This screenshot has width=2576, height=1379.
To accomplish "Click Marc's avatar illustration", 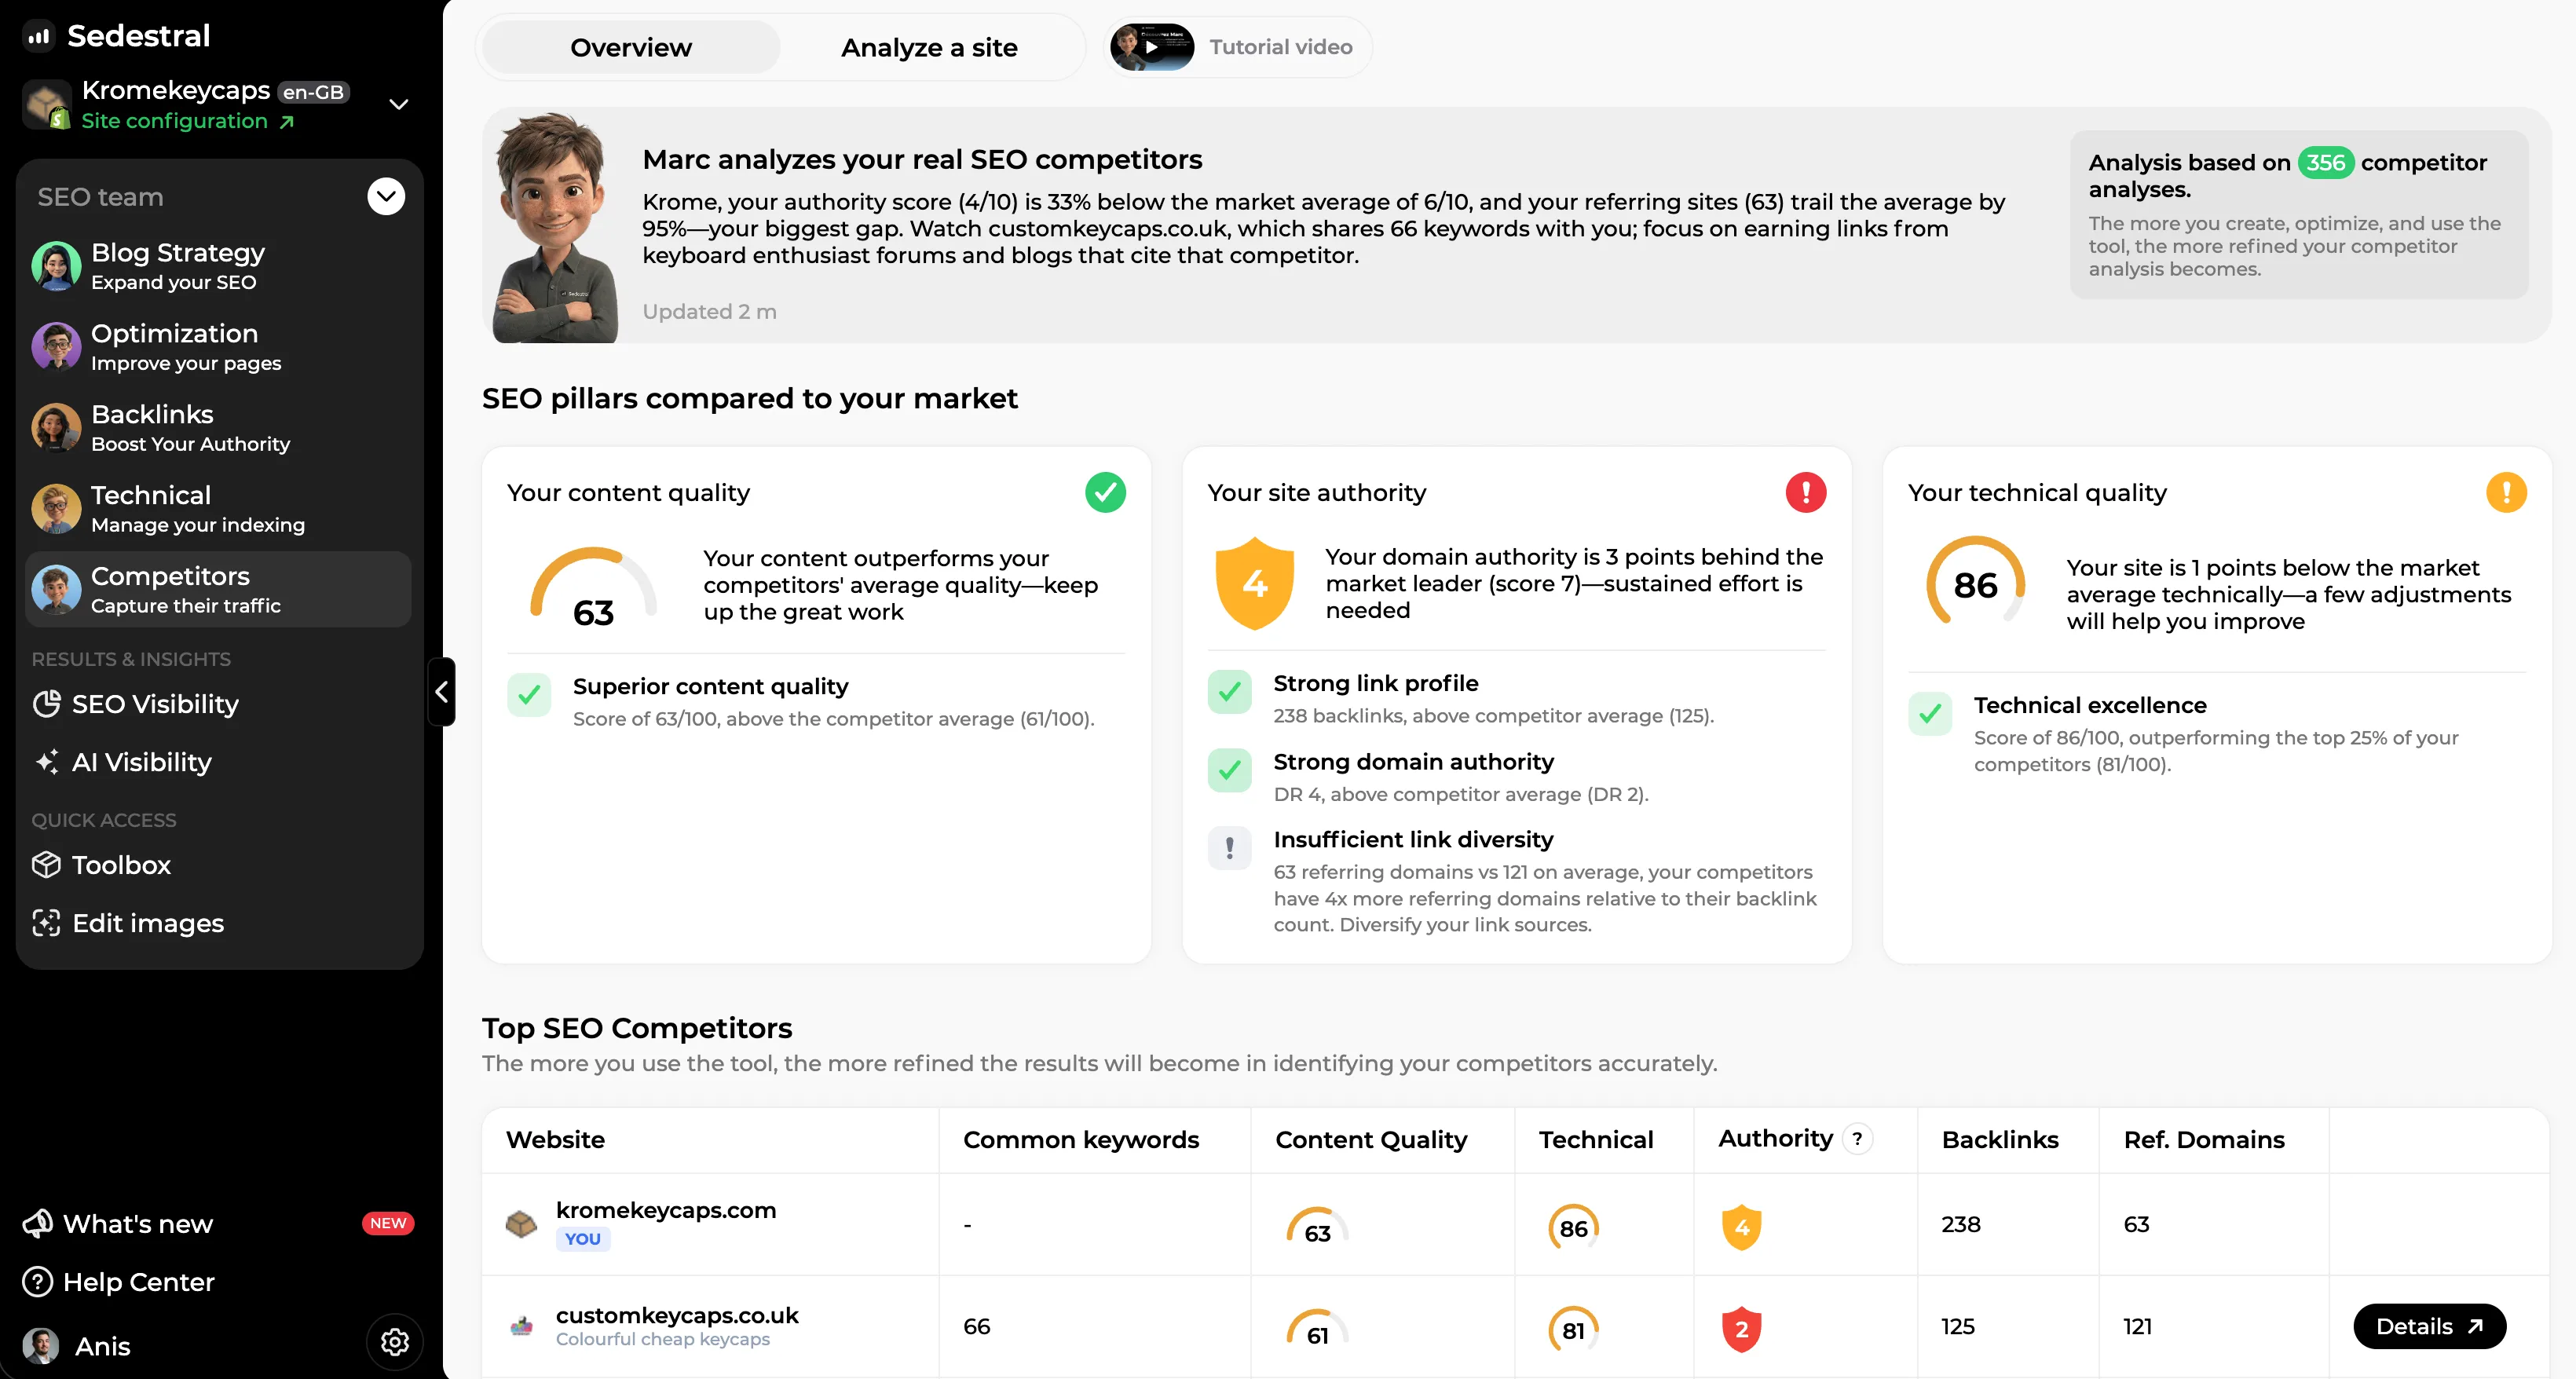I will (x=556, y=228).
